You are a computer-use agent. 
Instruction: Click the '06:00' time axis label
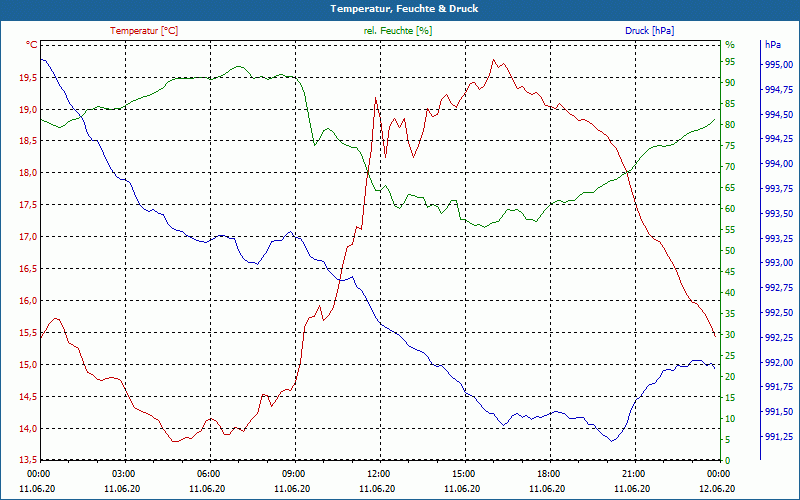(208, 473)
